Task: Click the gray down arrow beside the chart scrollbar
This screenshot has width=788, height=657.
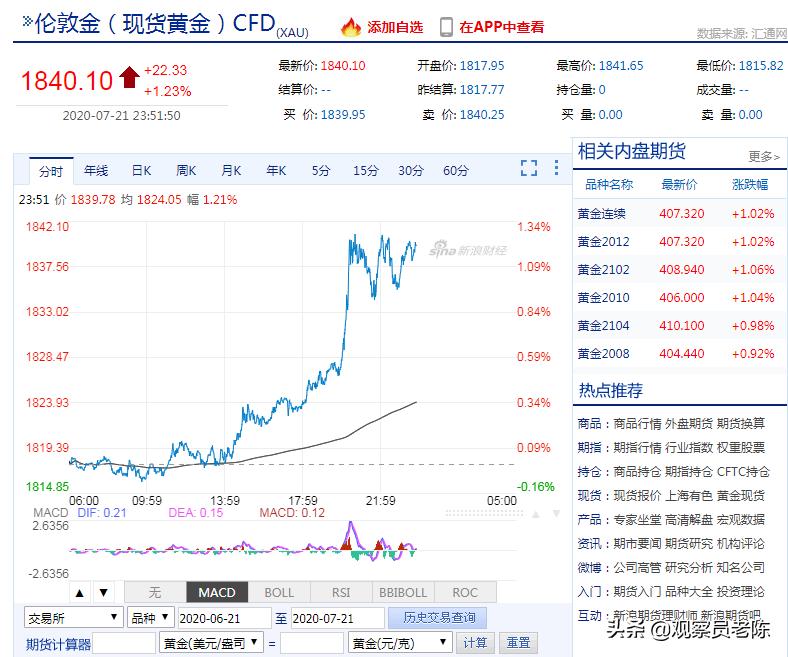Action: (x=556, y=513)
